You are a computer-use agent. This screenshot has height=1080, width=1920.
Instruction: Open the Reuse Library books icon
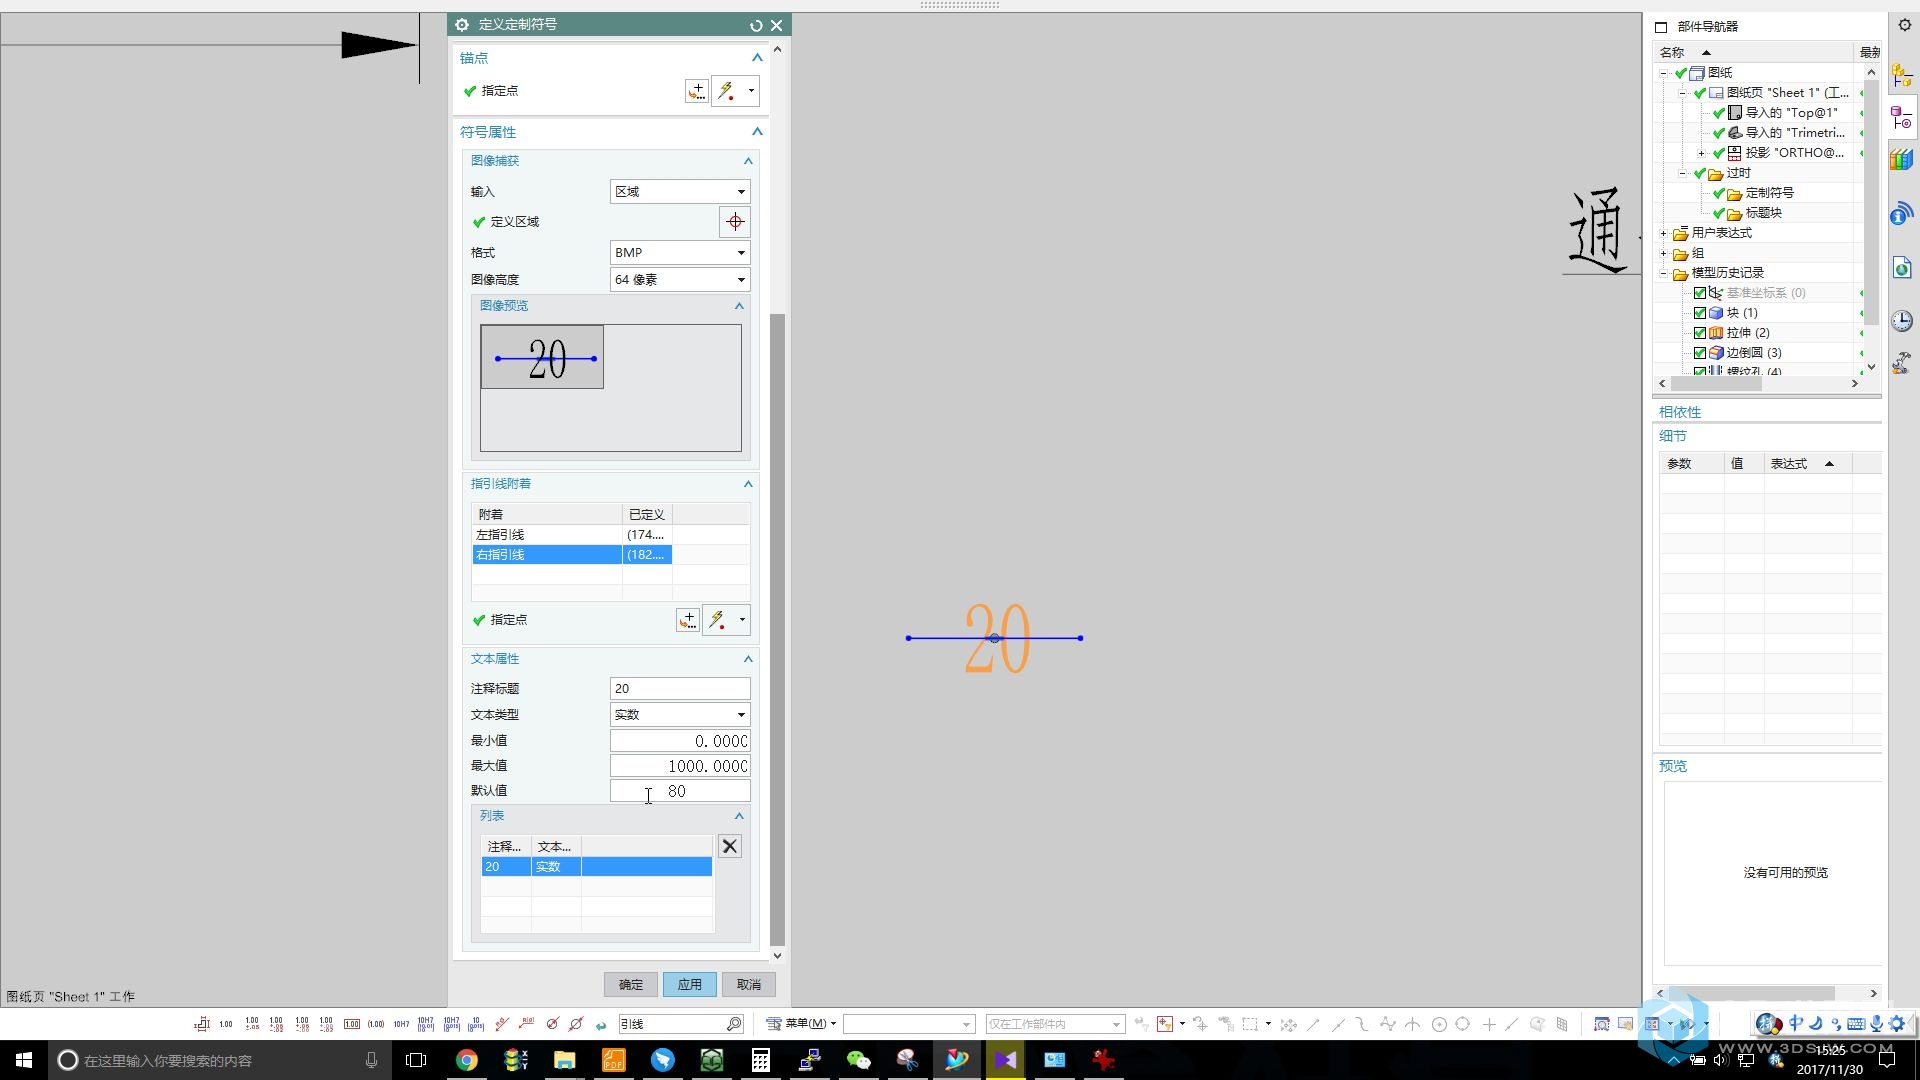(x=1902, y=159)
